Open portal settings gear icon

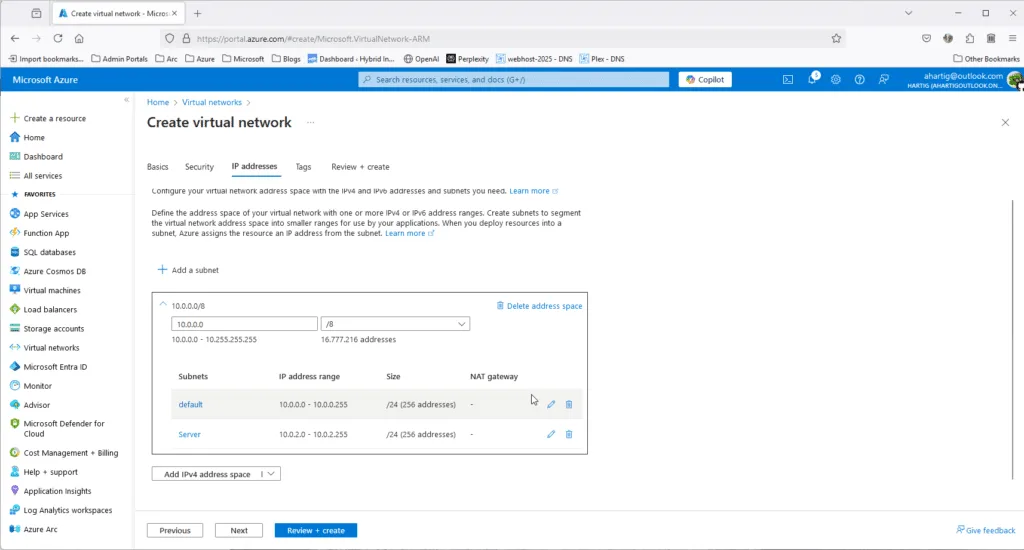[x=836, y=80]
